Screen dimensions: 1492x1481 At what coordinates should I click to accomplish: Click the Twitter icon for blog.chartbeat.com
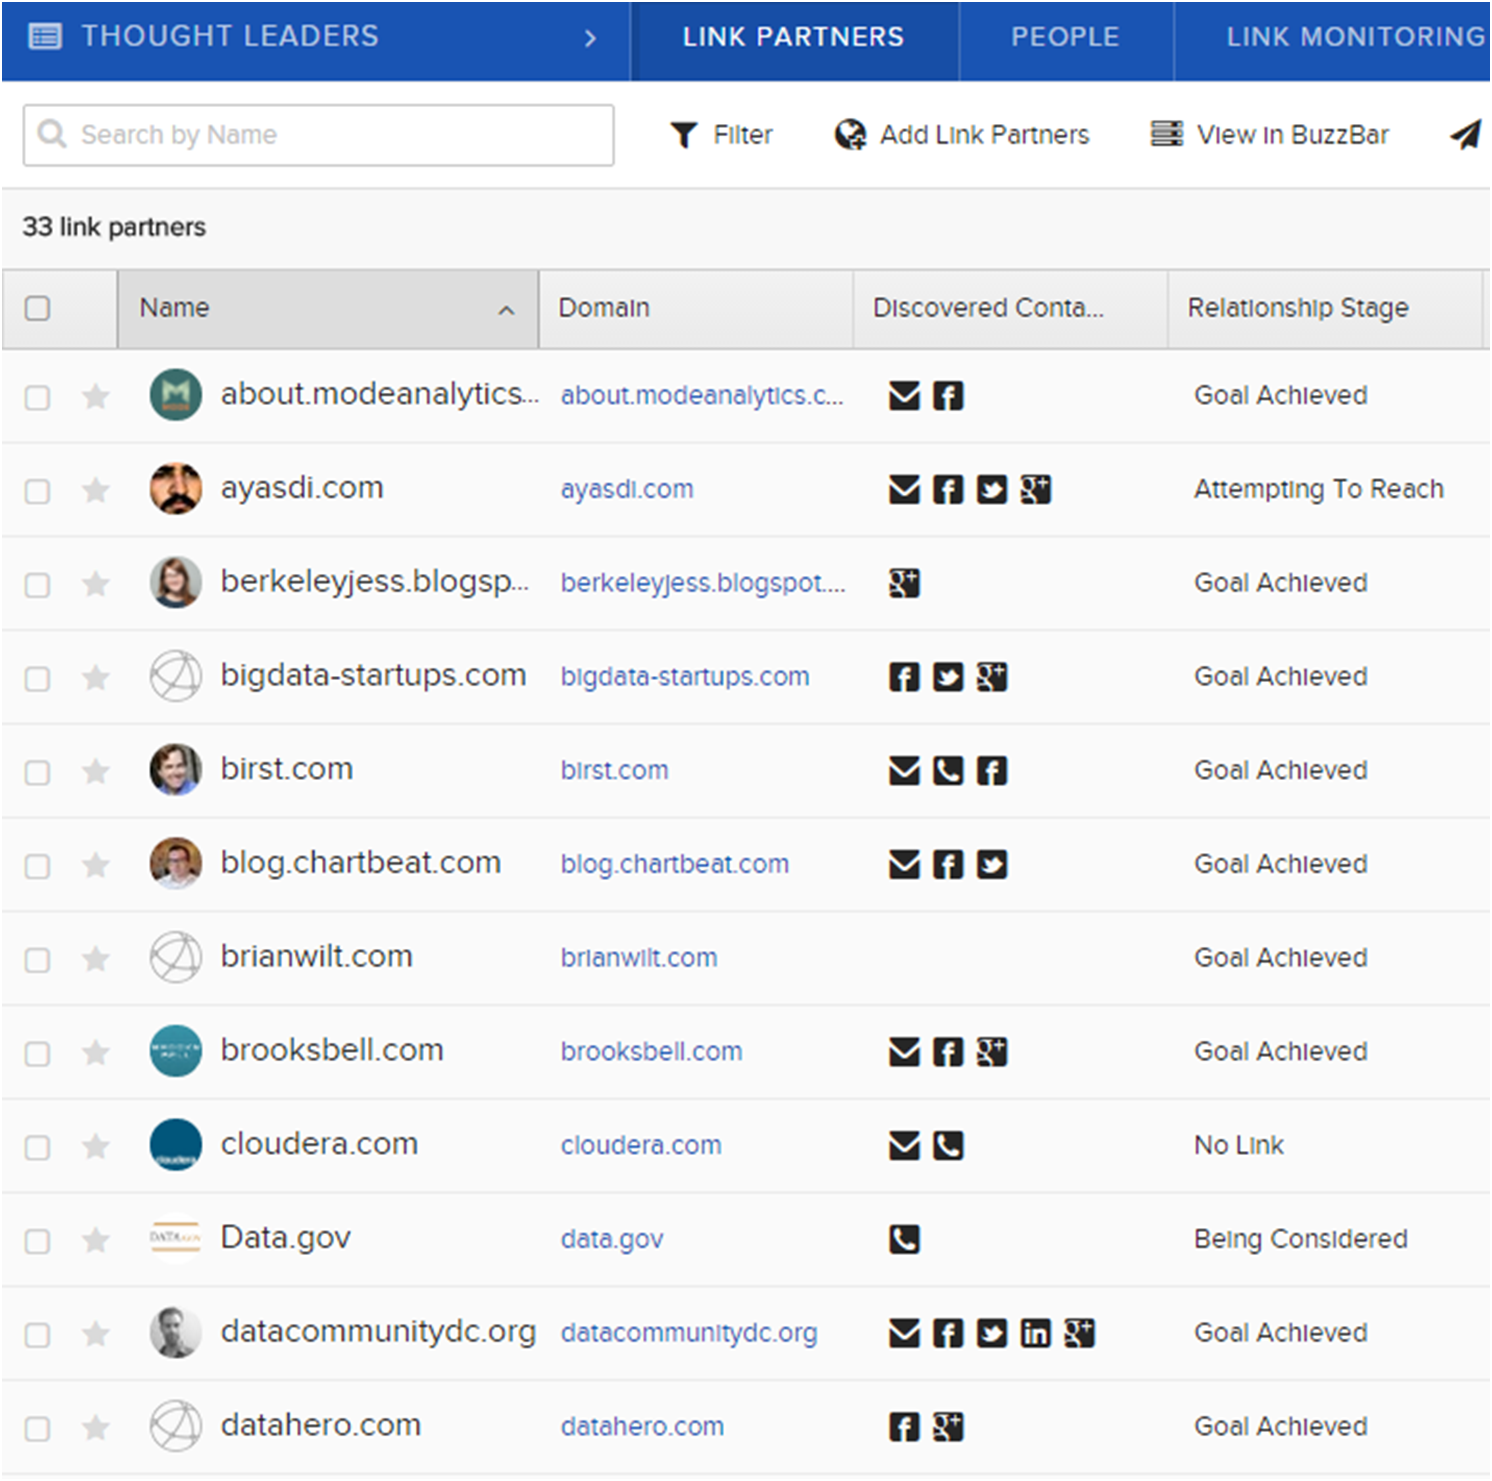[991, 864]
